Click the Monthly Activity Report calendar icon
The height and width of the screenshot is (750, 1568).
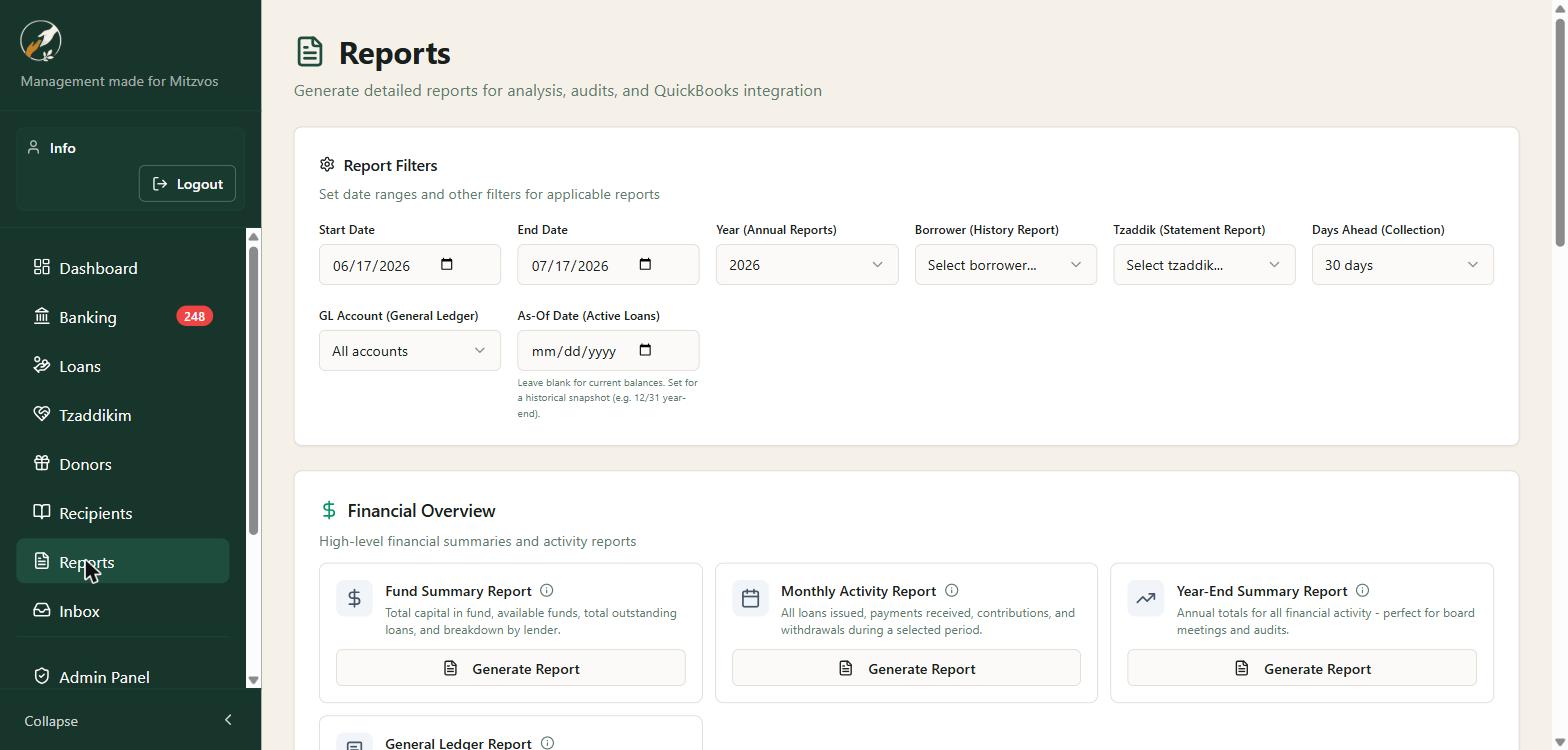tap(750, 598)
